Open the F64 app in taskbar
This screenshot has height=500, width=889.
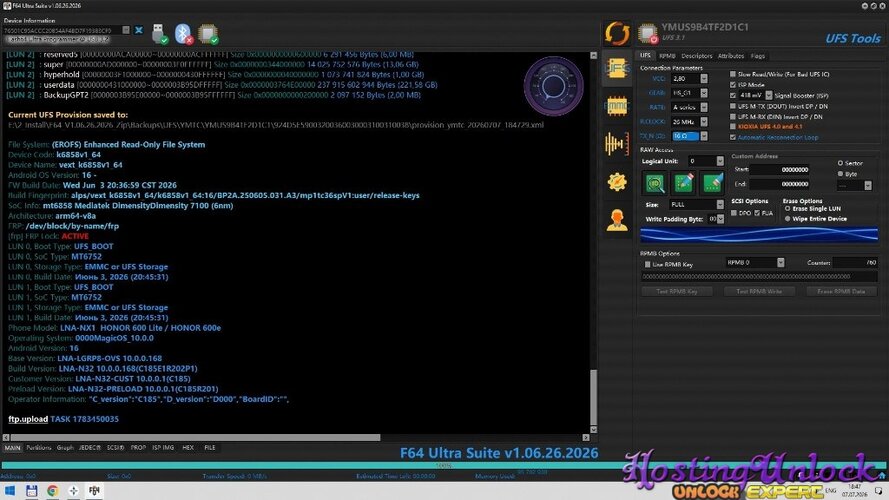[x=94, y=491]
